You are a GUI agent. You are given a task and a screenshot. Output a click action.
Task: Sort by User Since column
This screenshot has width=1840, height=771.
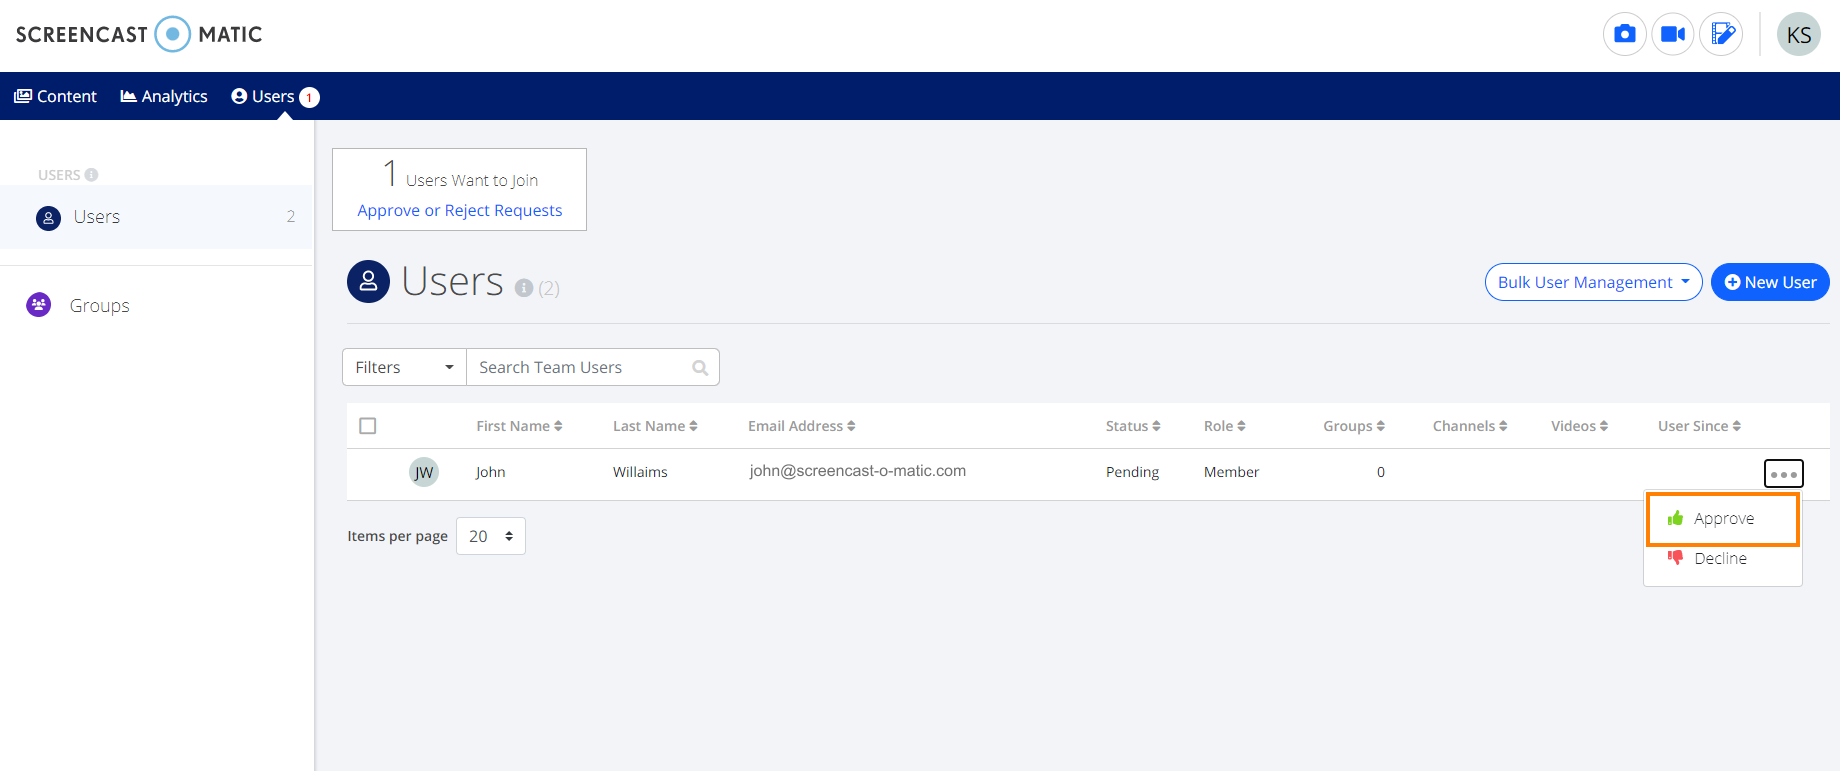(1699, 426)
